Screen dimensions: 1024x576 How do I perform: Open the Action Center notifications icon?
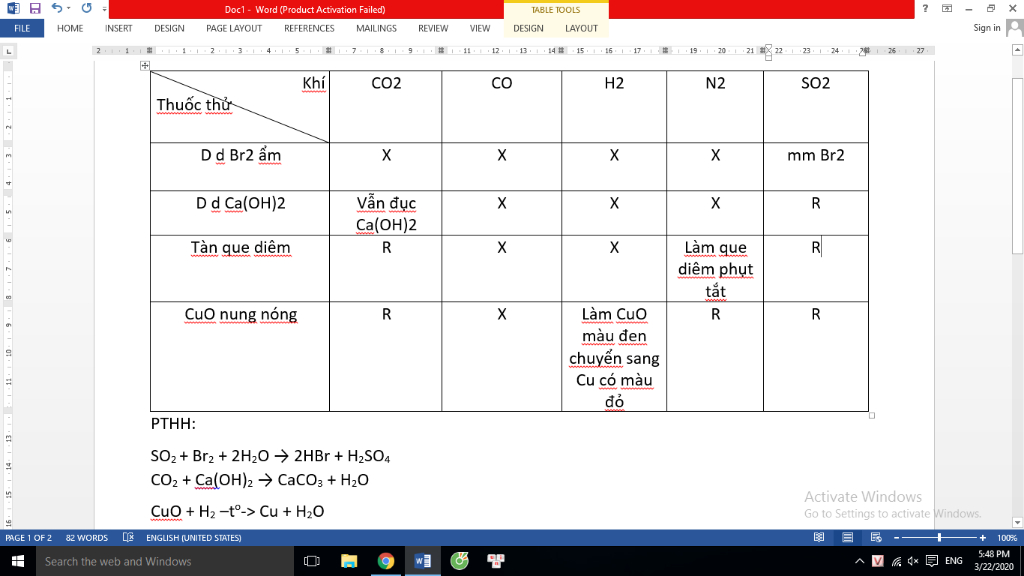click(x=932, y=561)
